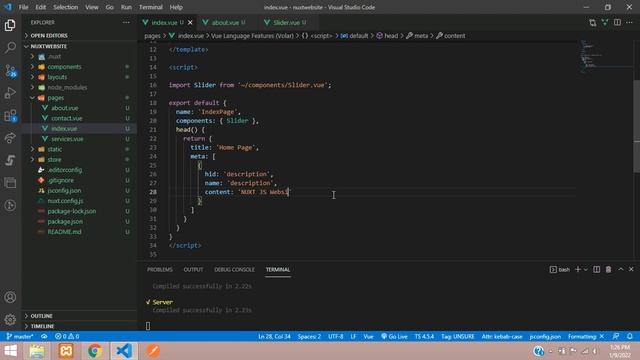Open the Selection menu
640x360 pixels.
pos(65,7)
